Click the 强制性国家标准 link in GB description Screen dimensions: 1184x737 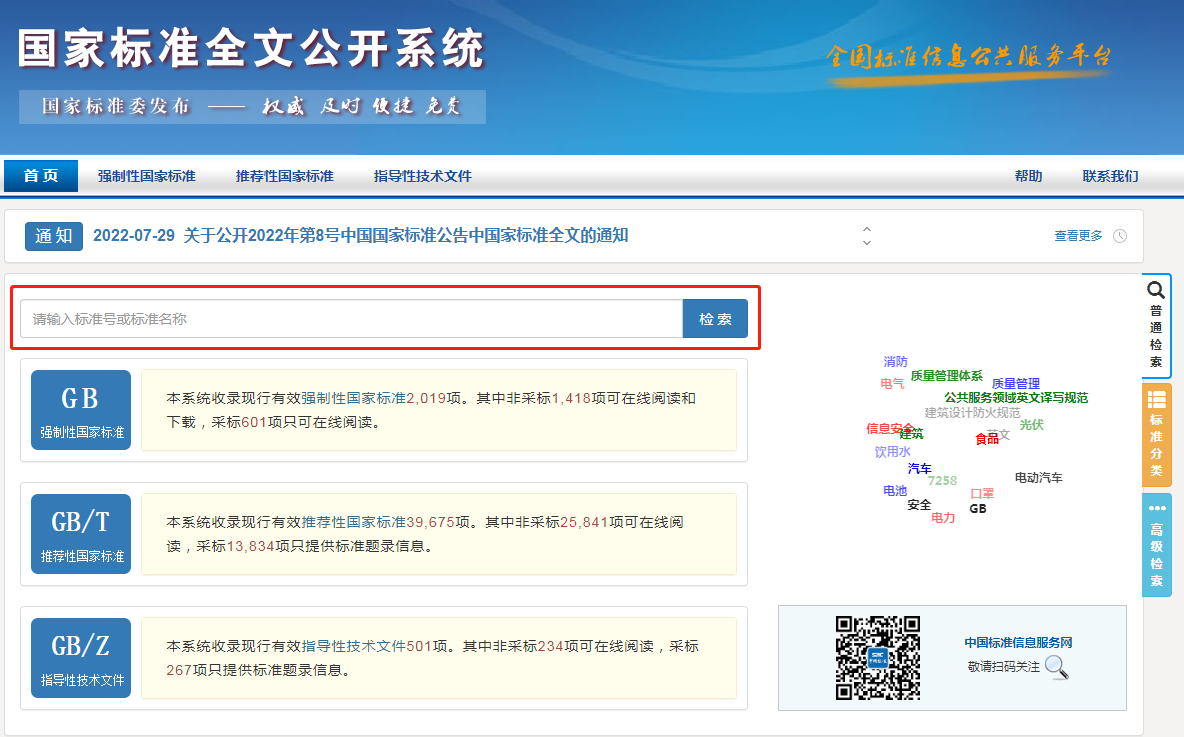[x=353, y=398]
